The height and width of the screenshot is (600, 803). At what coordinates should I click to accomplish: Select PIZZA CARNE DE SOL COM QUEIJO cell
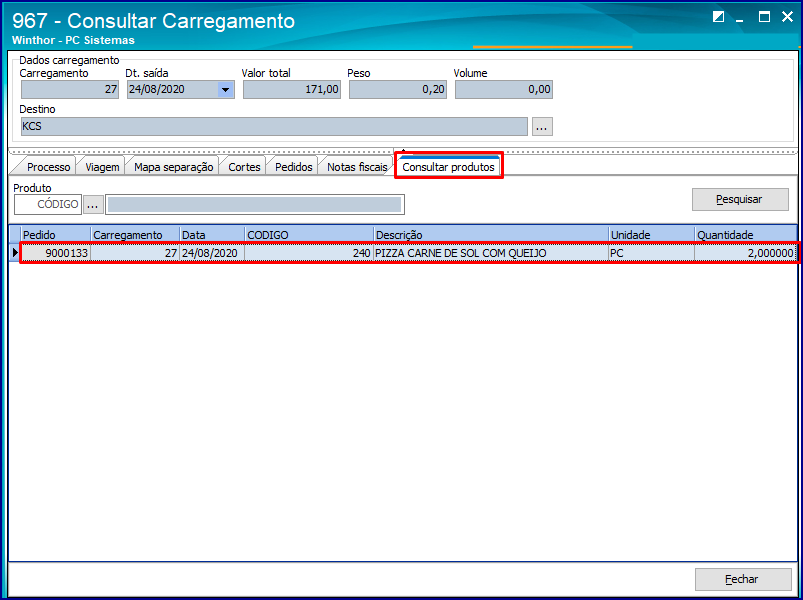coord(491,253)
